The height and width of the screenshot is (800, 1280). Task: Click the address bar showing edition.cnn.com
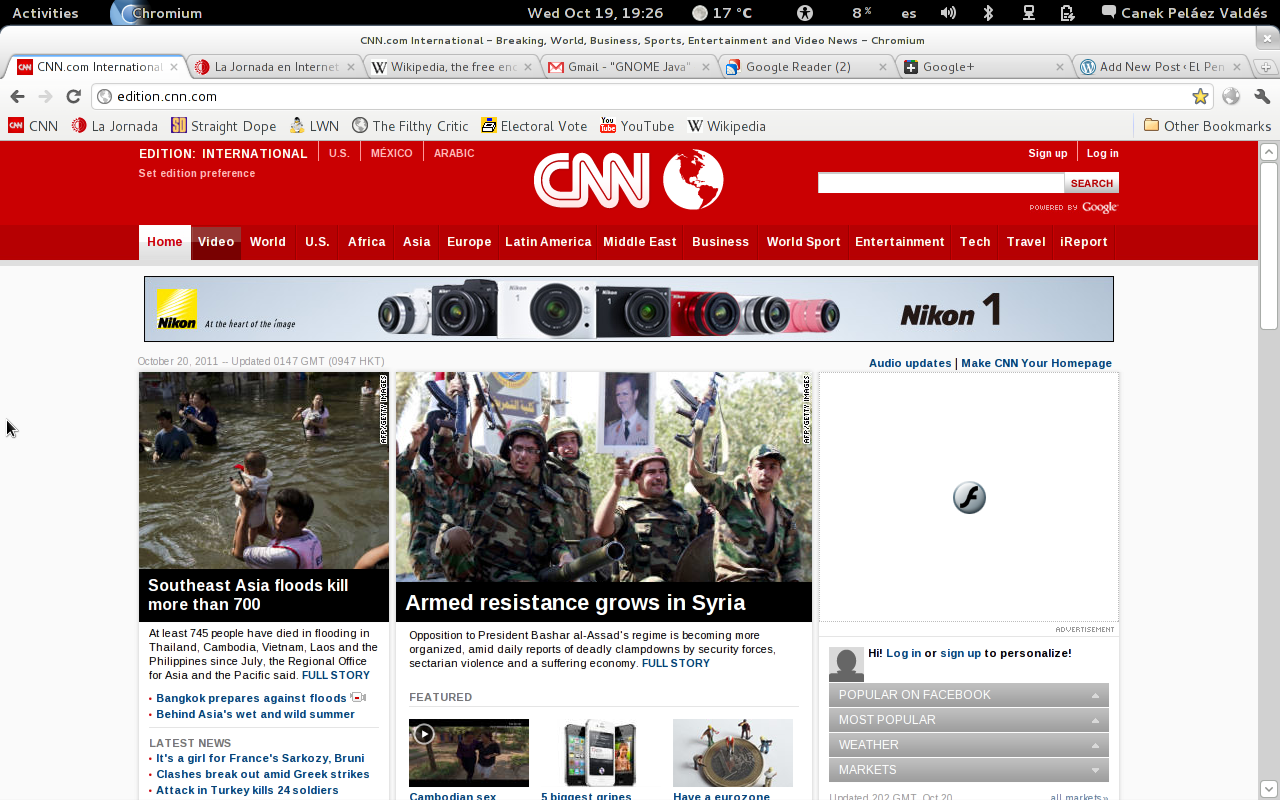(652, 96)
